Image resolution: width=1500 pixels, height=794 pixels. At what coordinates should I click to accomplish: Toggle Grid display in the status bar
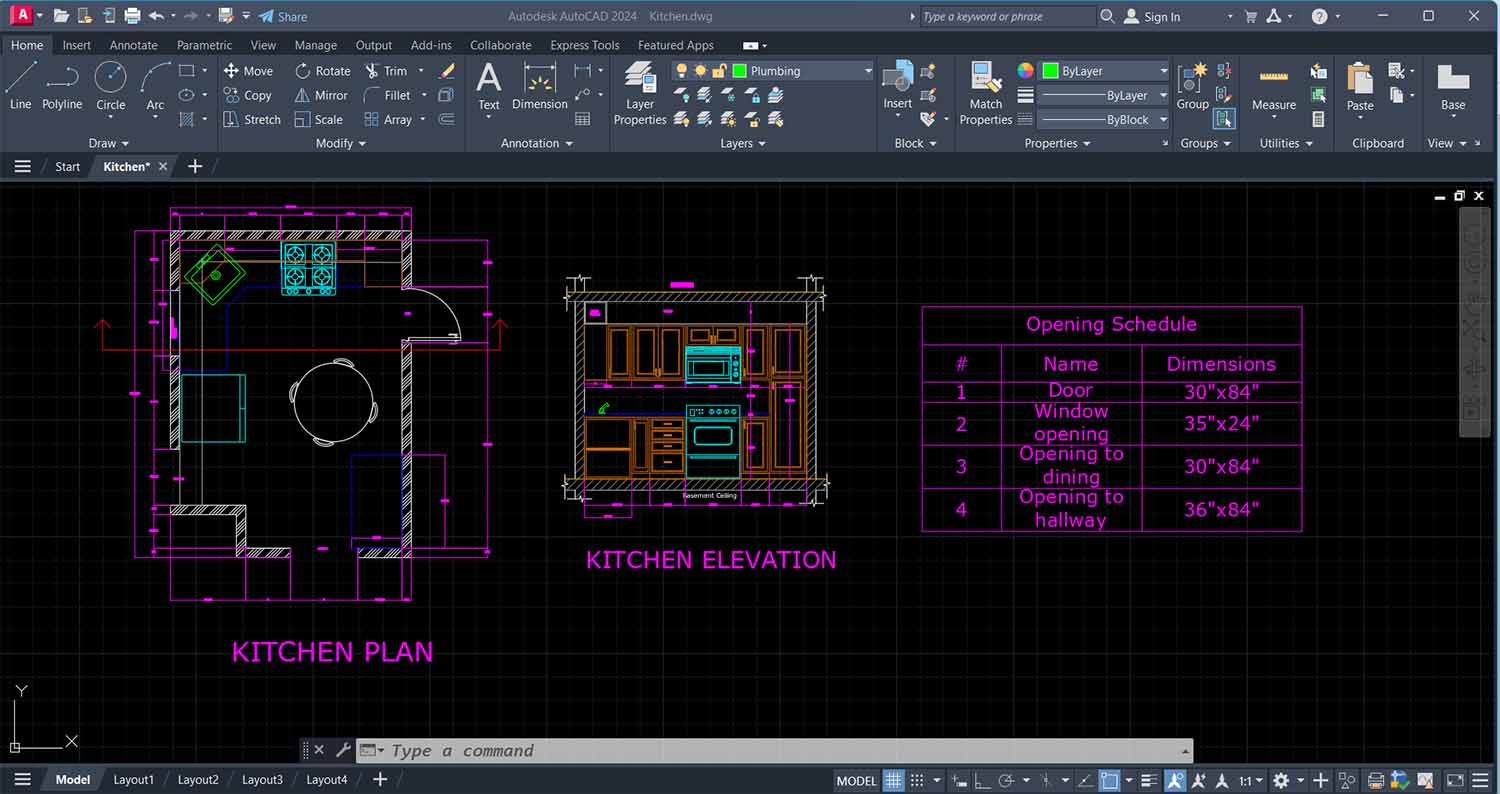tap(892, 780)
